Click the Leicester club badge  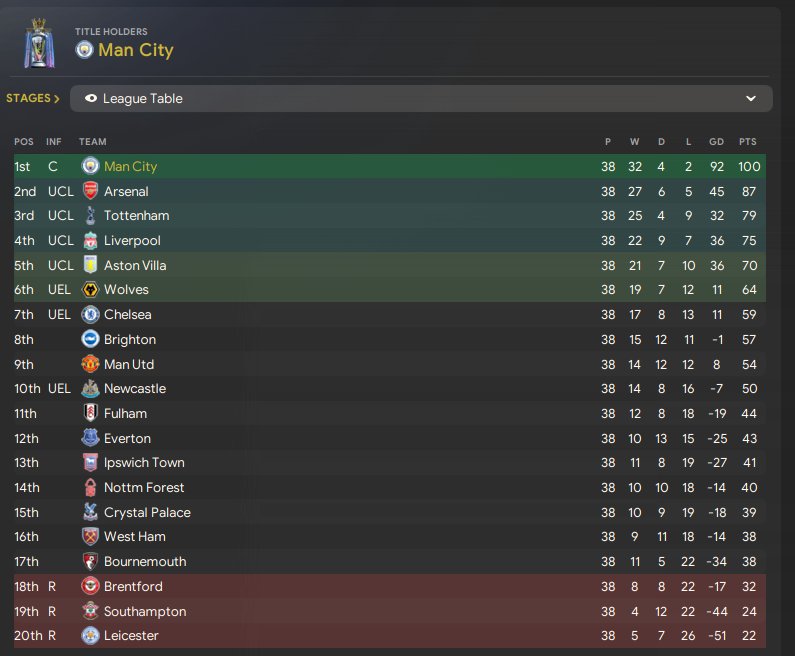point(90,636)
